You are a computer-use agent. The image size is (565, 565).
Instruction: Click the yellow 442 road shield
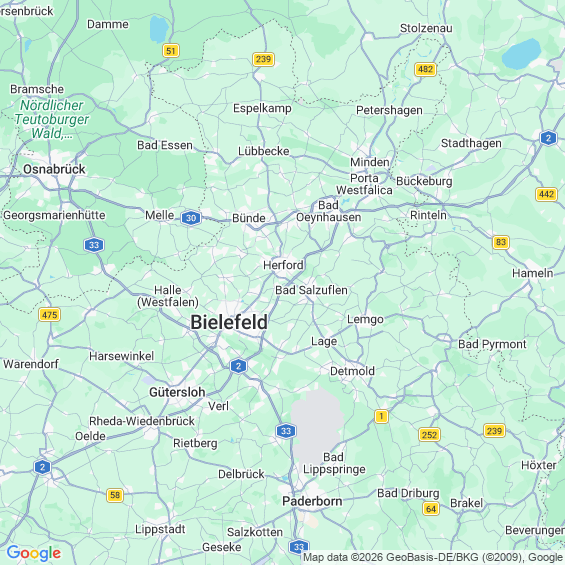[x=547, y=194]
